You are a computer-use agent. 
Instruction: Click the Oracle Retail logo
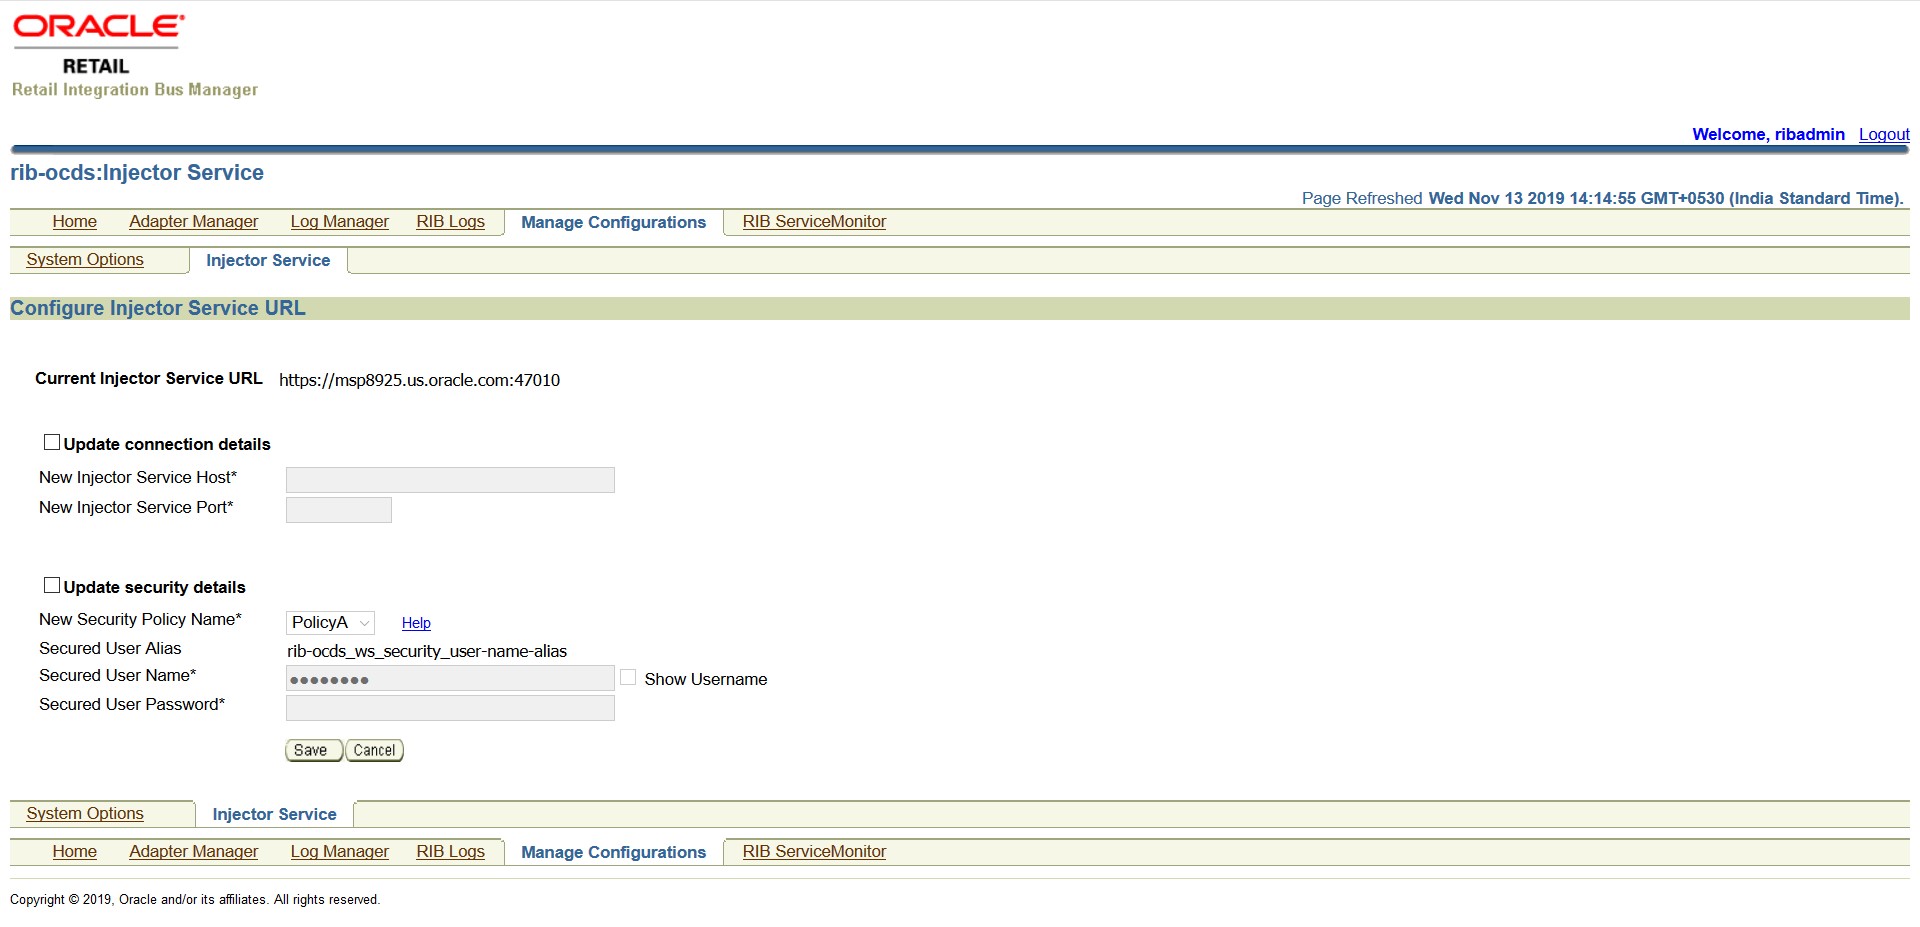(98, 45)
